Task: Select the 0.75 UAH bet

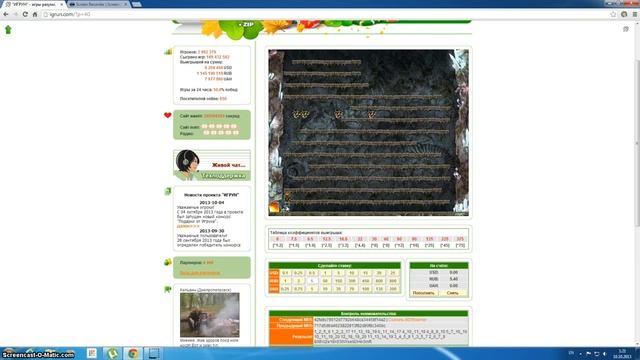Action: click(298, 289)
